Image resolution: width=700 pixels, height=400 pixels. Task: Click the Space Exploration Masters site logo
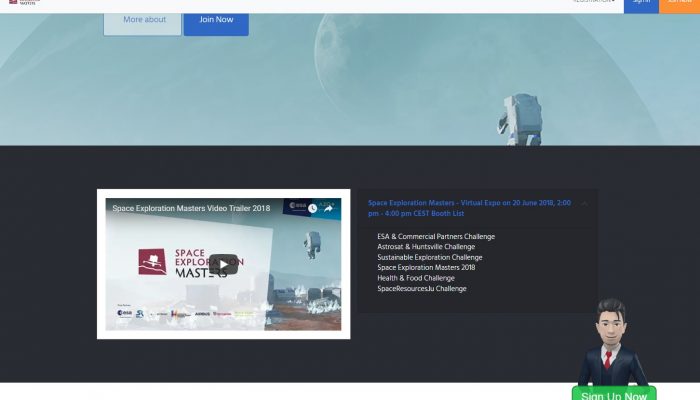coord(20,3)
